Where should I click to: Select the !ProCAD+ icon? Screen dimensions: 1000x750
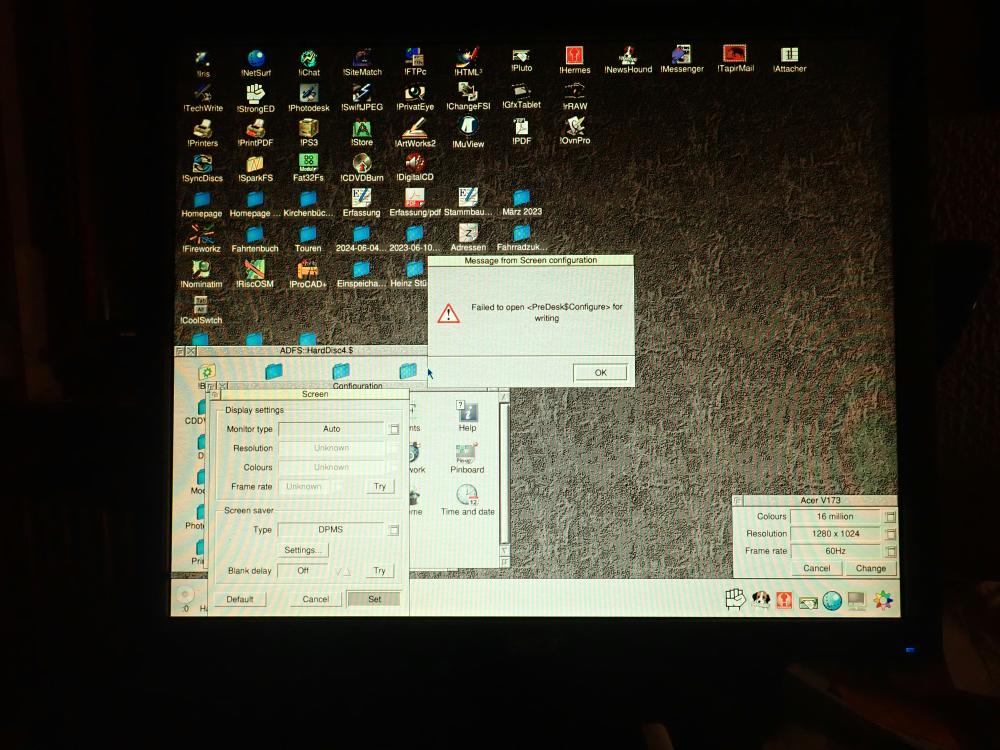[308, 275]
